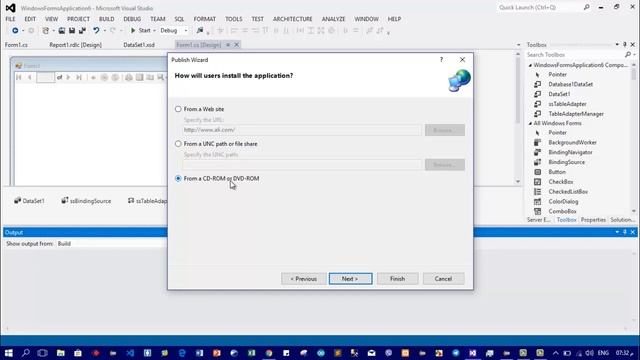Screen dimensions: 640x360
Task: Click the Save All toolbar icon
Action: click(82, 31)
